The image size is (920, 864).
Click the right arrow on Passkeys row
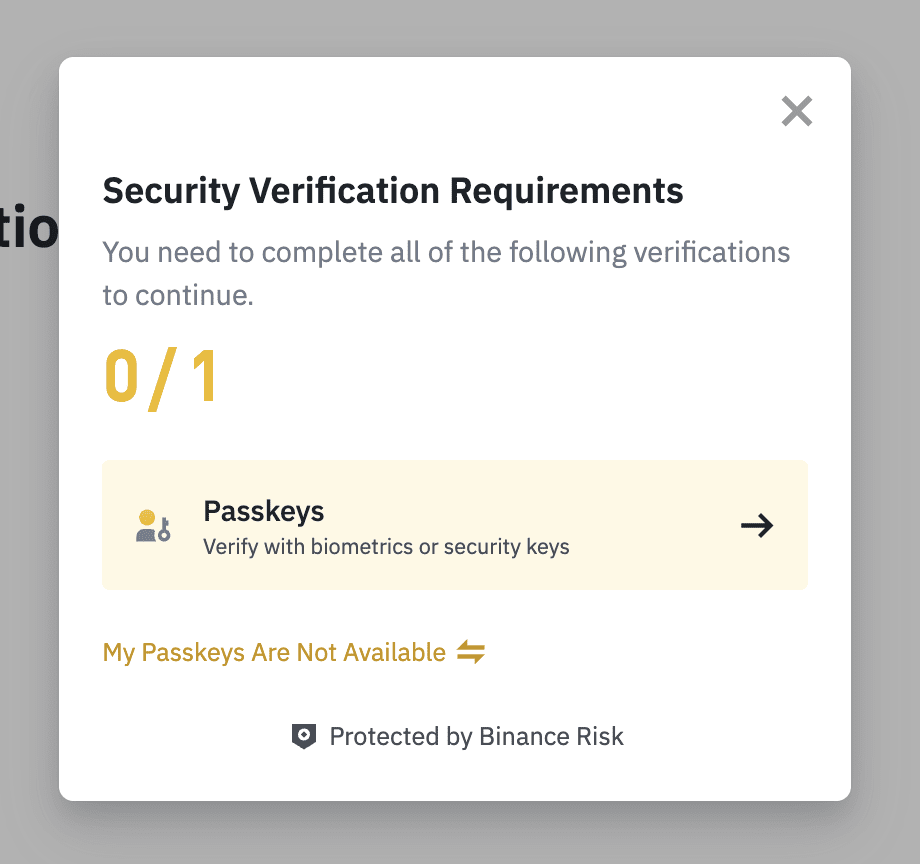(x=757, y=526)
